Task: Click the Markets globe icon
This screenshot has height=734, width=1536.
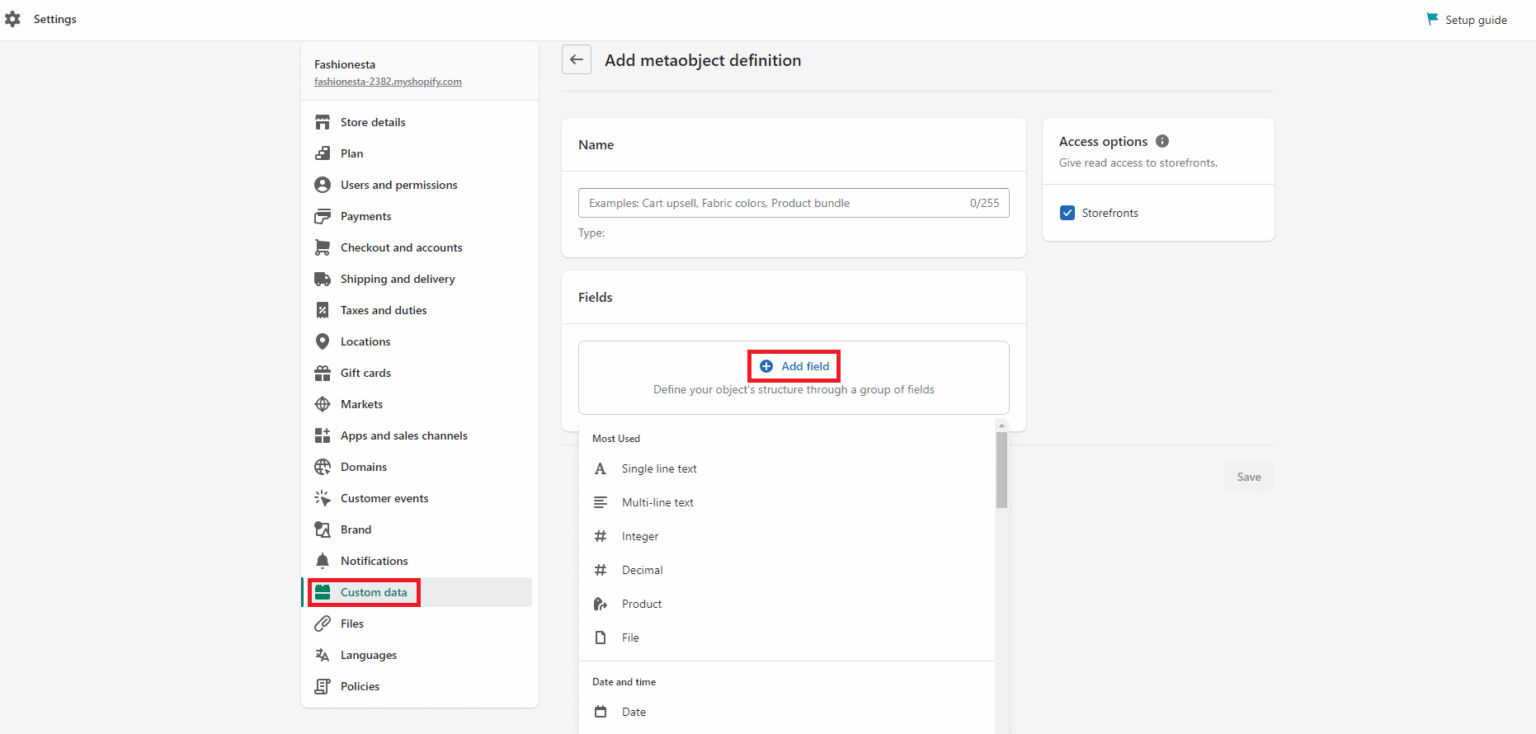Action: pos(322,404)
